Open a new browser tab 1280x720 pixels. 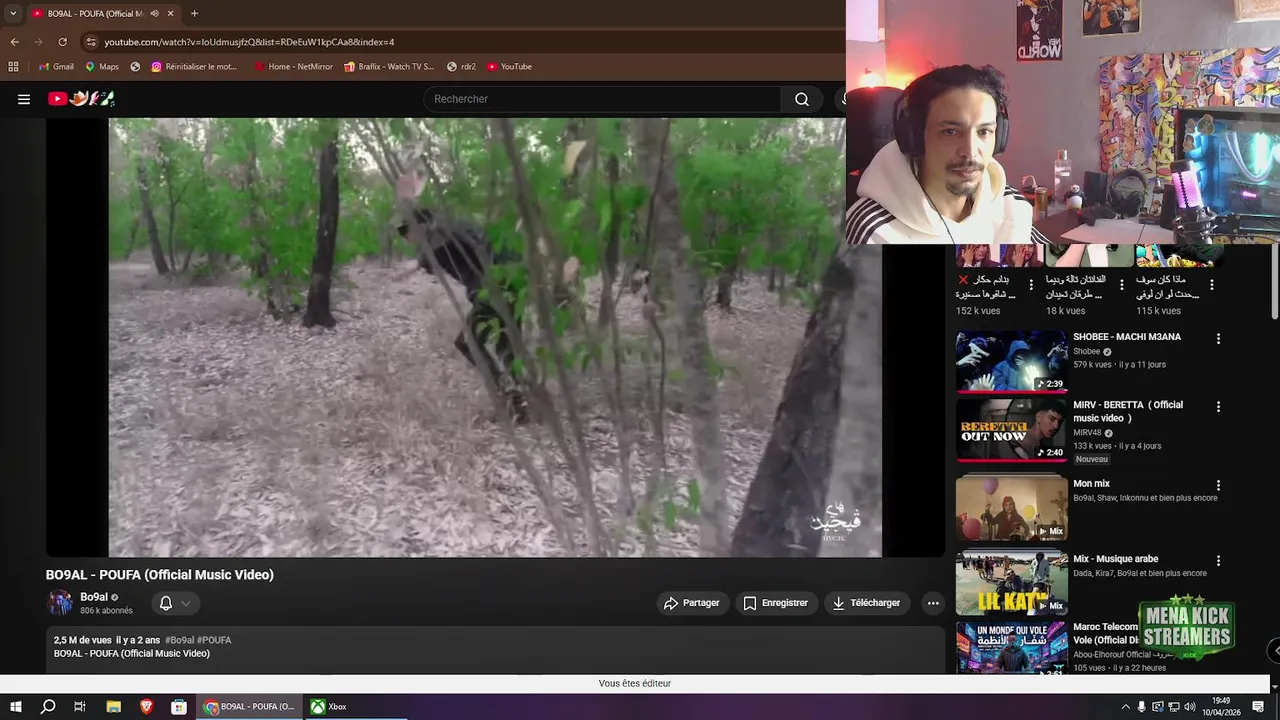(x=194, y=13)
